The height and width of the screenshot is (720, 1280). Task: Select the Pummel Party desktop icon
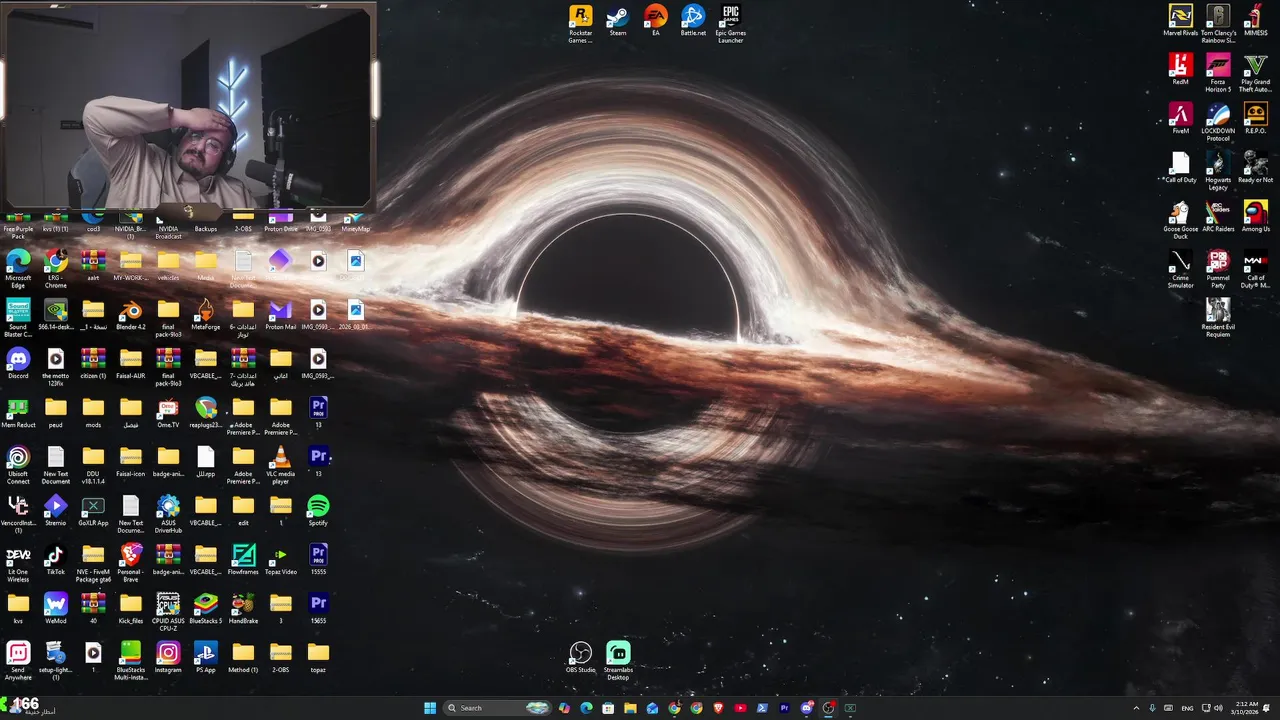pyautogui.click(x=1217, y=268)
